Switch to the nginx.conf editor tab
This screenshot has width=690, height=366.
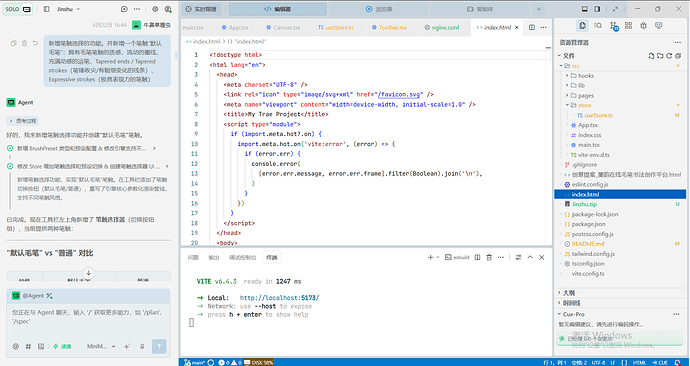coord(442,27)
